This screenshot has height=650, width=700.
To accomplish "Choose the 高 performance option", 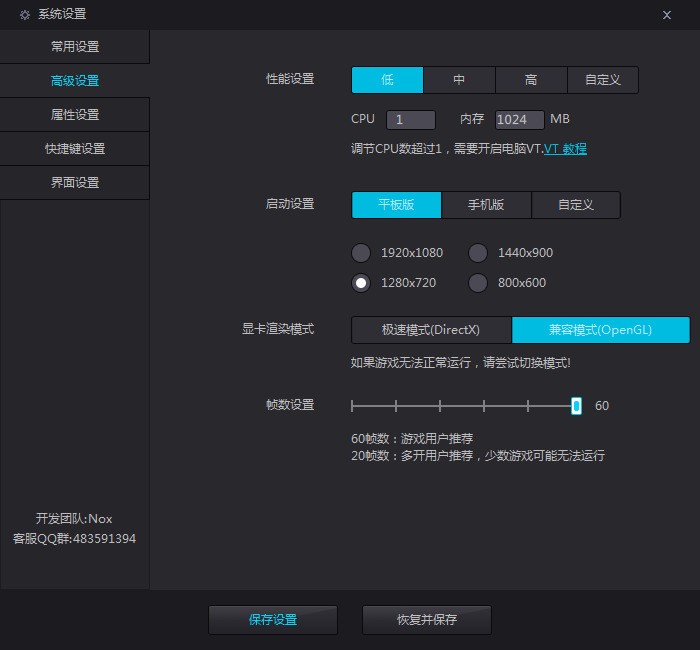I will (x=531, y=80).
